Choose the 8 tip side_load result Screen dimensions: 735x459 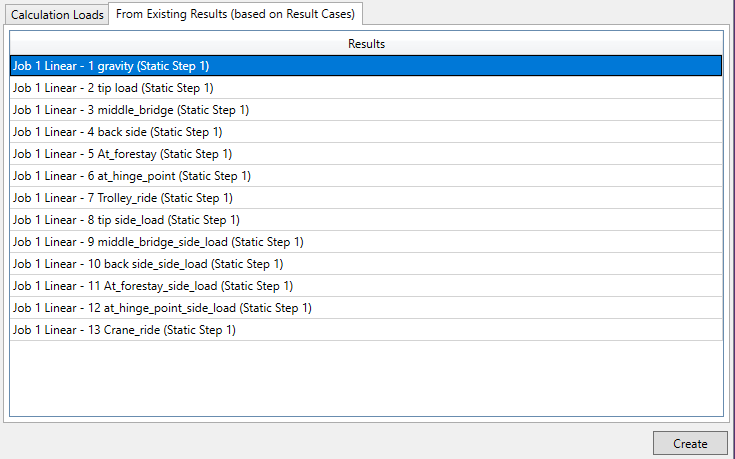click(366, 220)
